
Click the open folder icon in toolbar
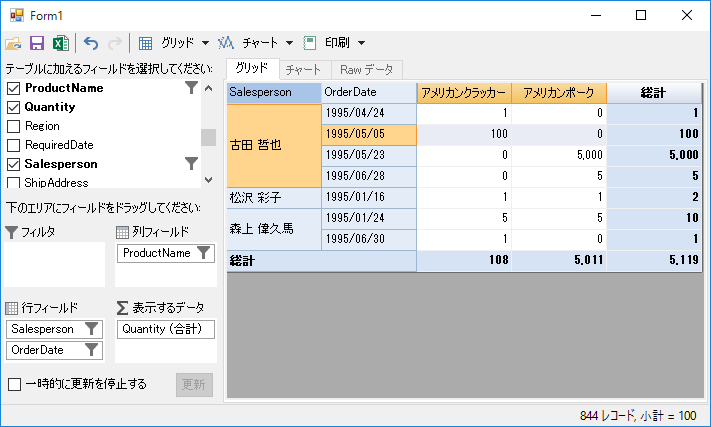(x=13, y=43)
